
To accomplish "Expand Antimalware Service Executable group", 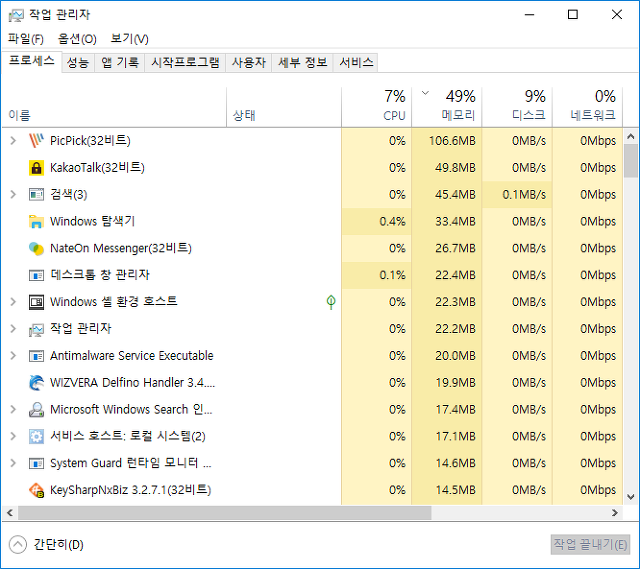I will click(13, 356).
